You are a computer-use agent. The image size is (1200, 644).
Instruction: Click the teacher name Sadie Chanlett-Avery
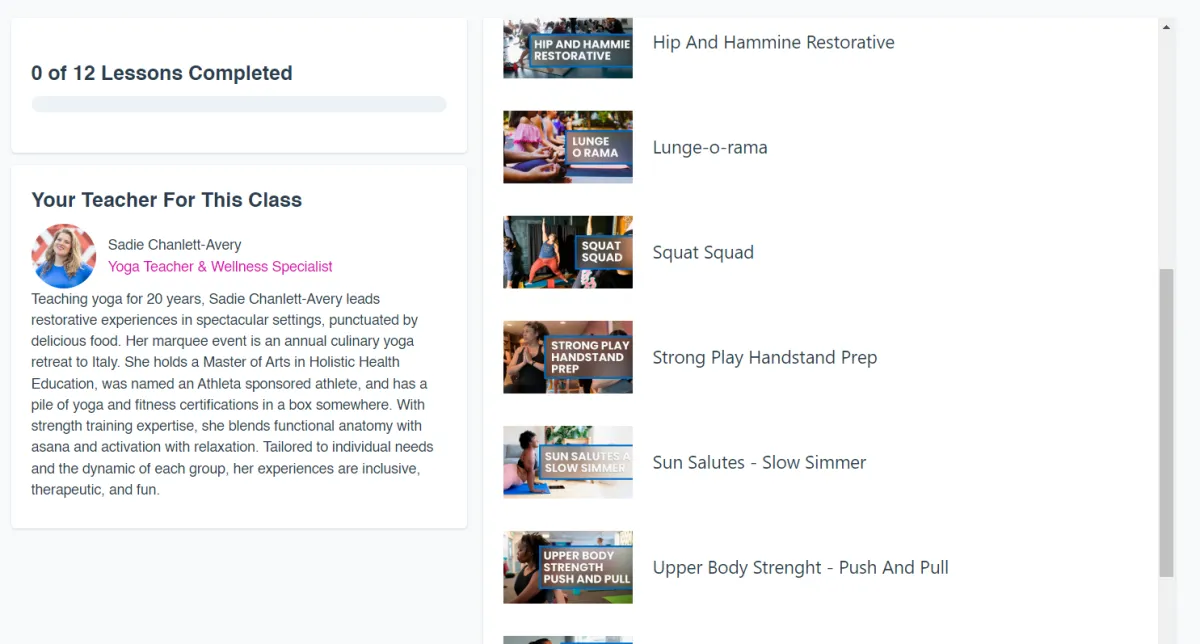[x=174, y=245]
